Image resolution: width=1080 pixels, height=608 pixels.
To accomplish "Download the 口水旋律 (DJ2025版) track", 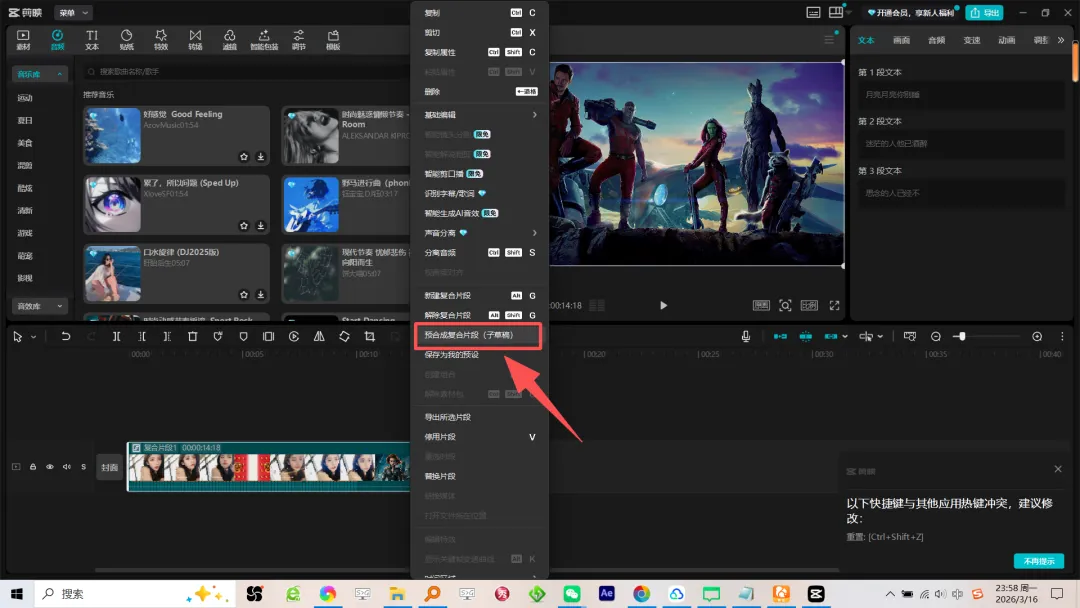I will pyautogui.click(x=261, y=295).
